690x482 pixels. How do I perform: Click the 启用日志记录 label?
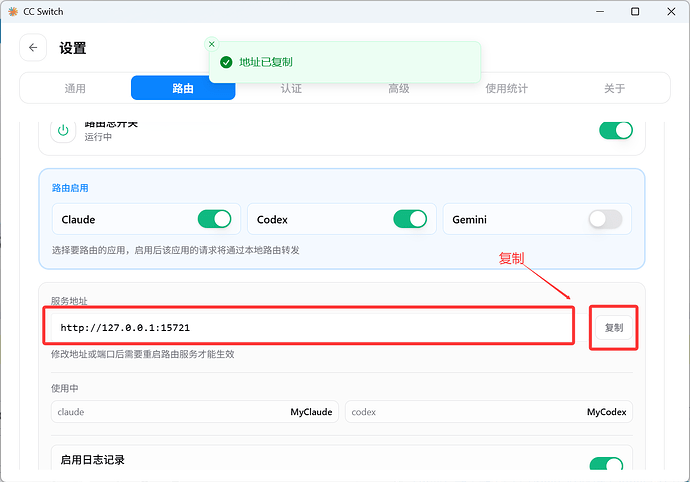click(x=92, y=460)
